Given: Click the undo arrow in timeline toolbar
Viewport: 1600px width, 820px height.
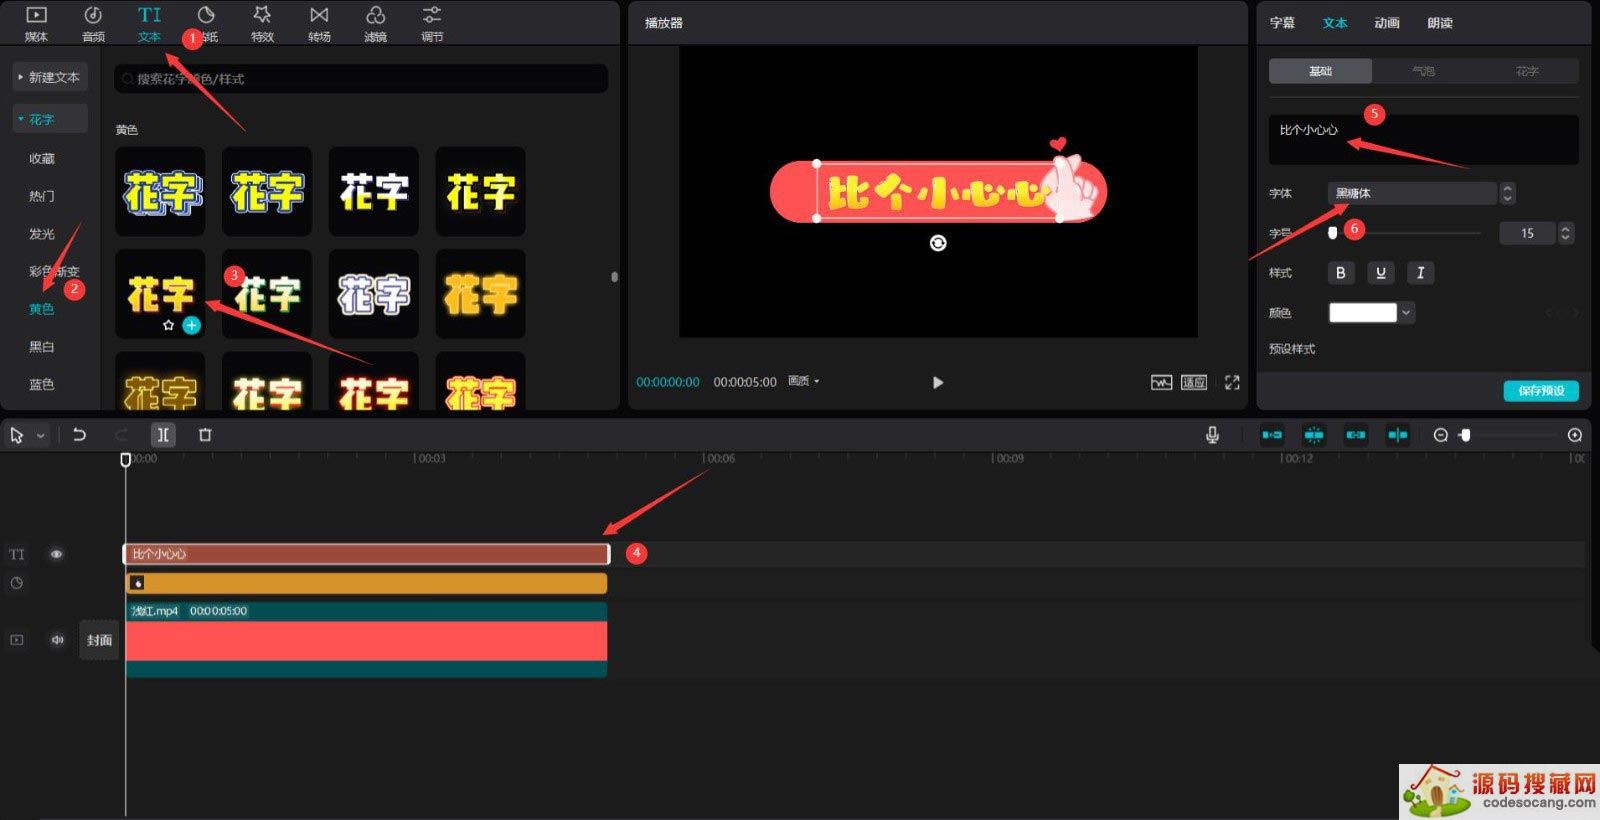Looking at the screenshot, I should click(x=79, y=435).
